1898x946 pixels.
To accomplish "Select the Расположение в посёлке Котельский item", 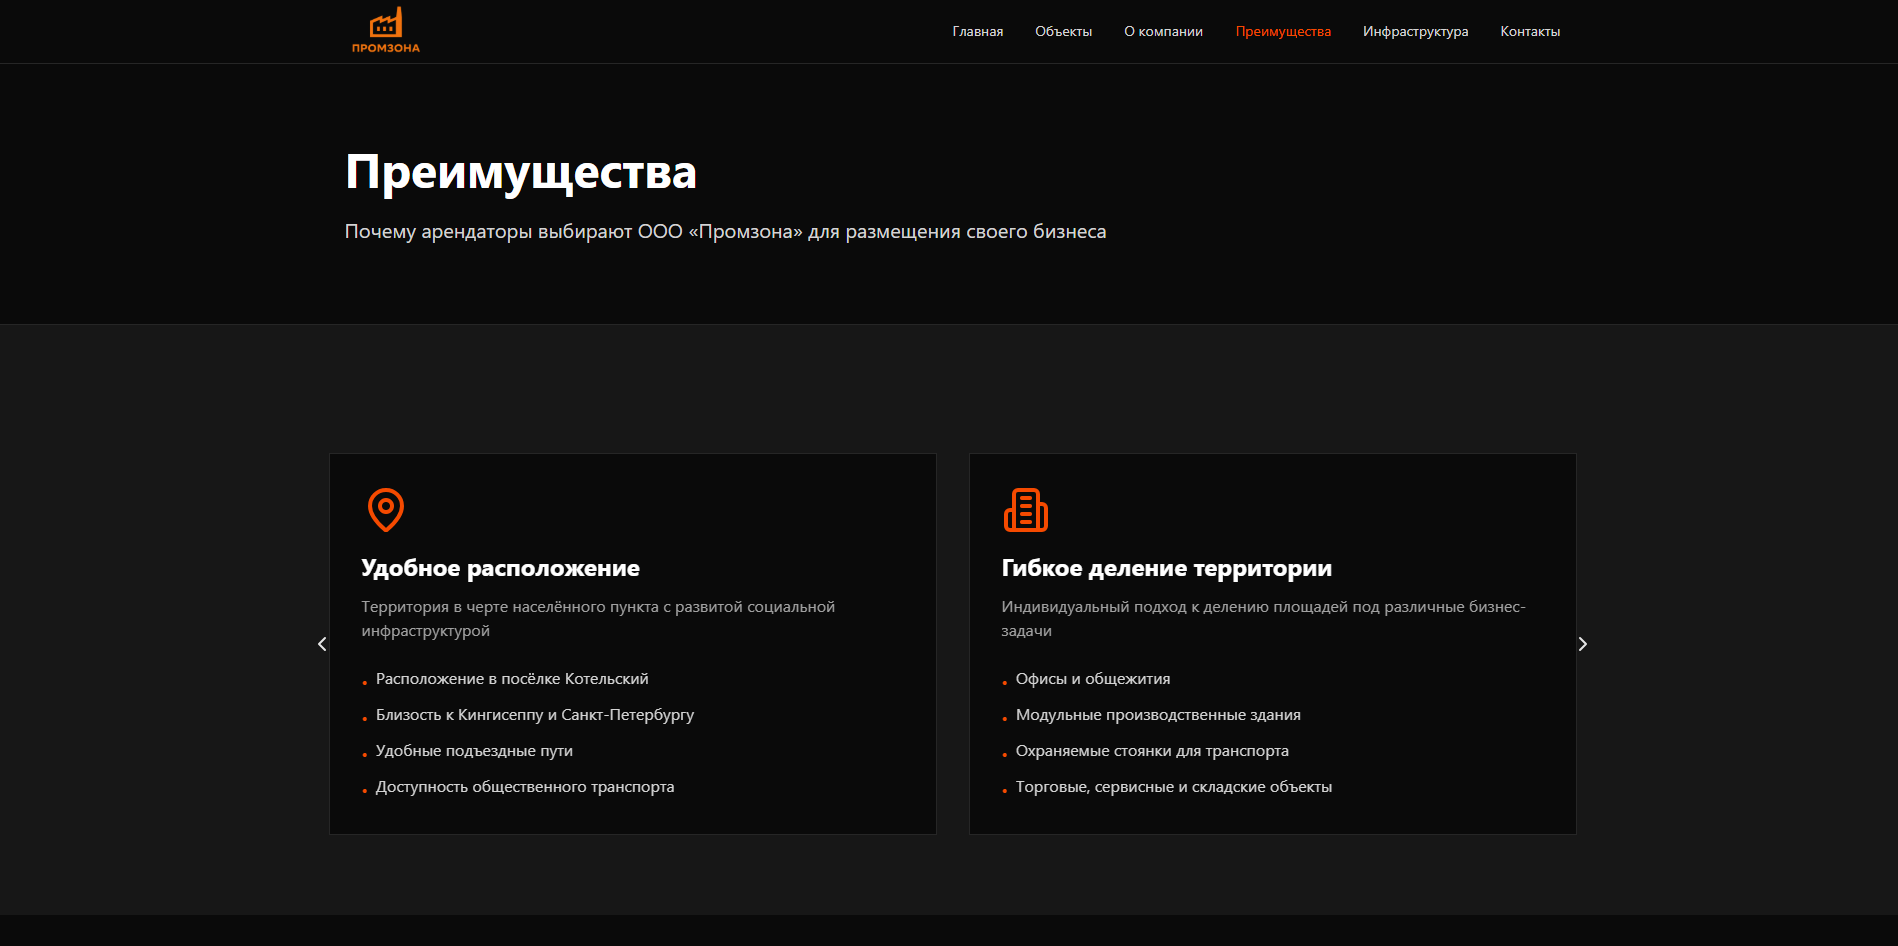I will point(511,679).
